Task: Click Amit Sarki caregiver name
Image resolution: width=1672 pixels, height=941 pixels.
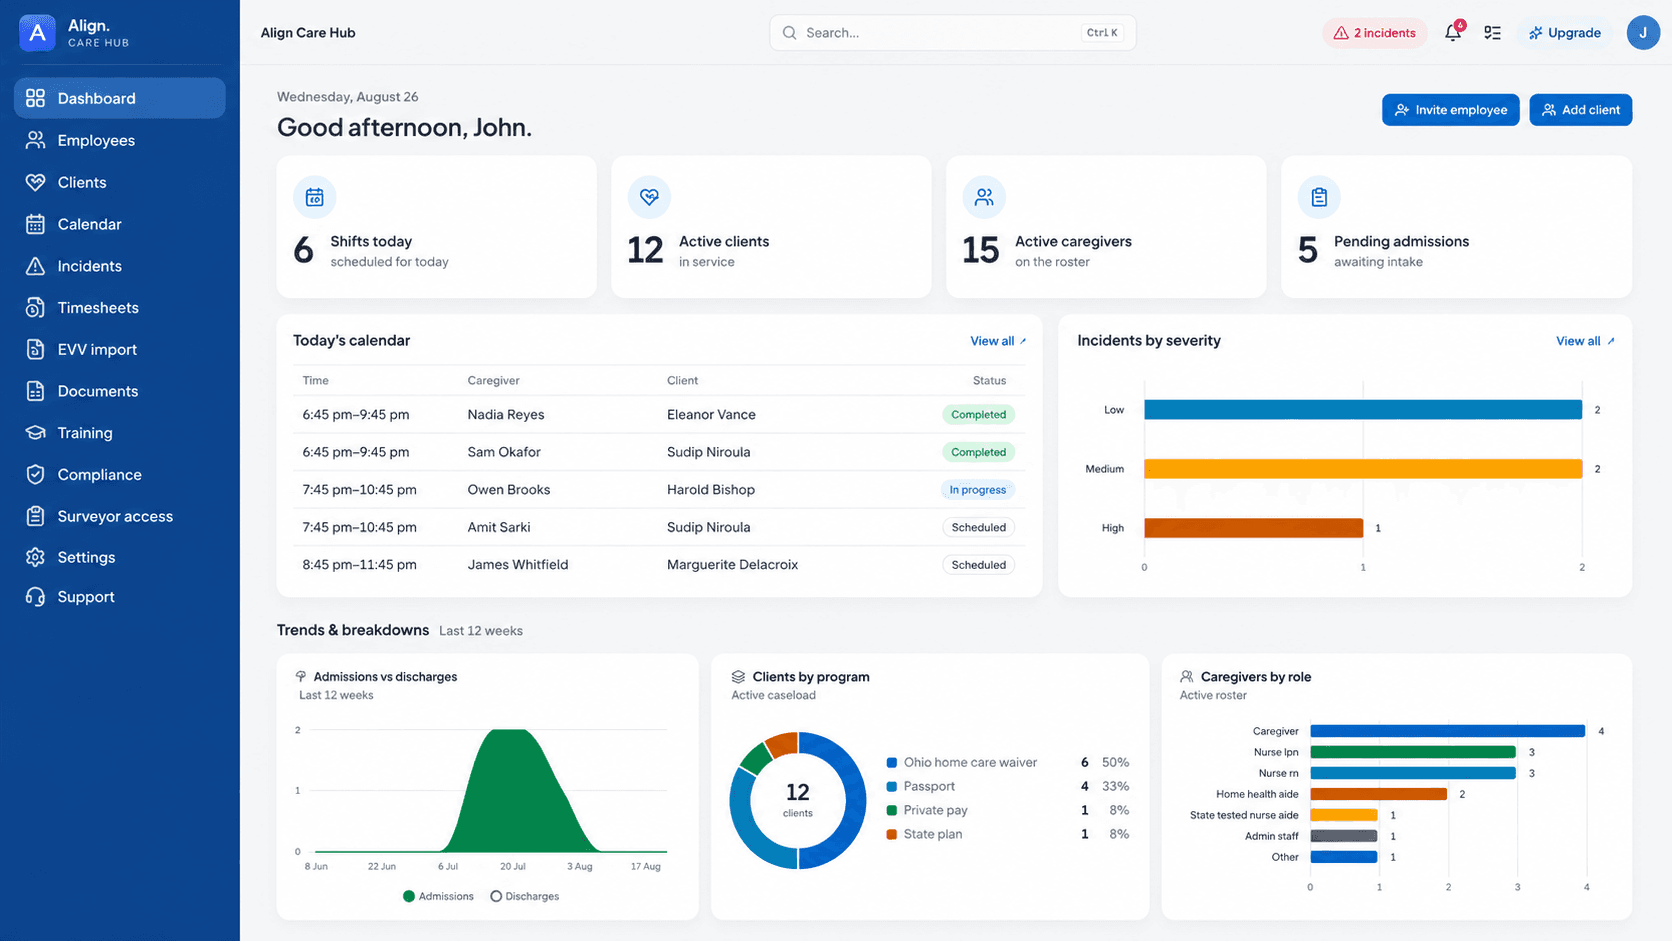Action: click(499, 527)
